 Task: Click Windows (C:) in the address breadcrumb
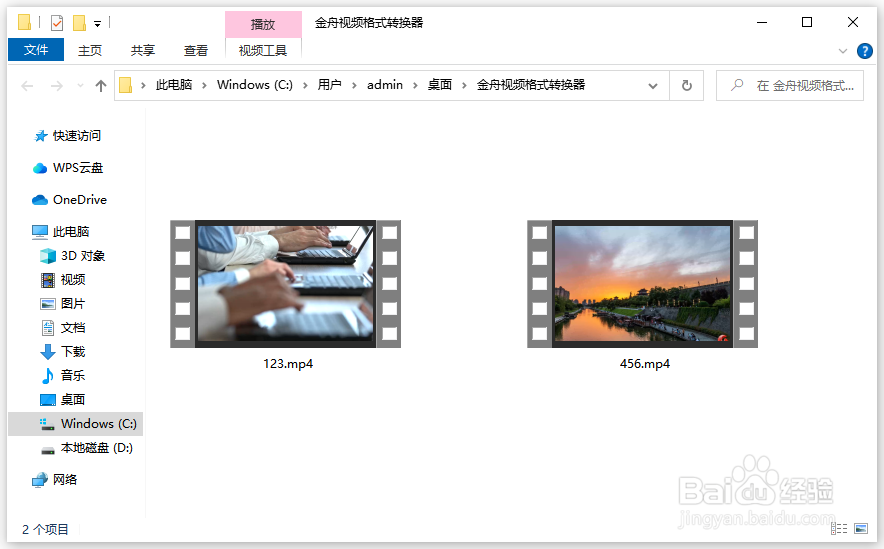(255, 85)
